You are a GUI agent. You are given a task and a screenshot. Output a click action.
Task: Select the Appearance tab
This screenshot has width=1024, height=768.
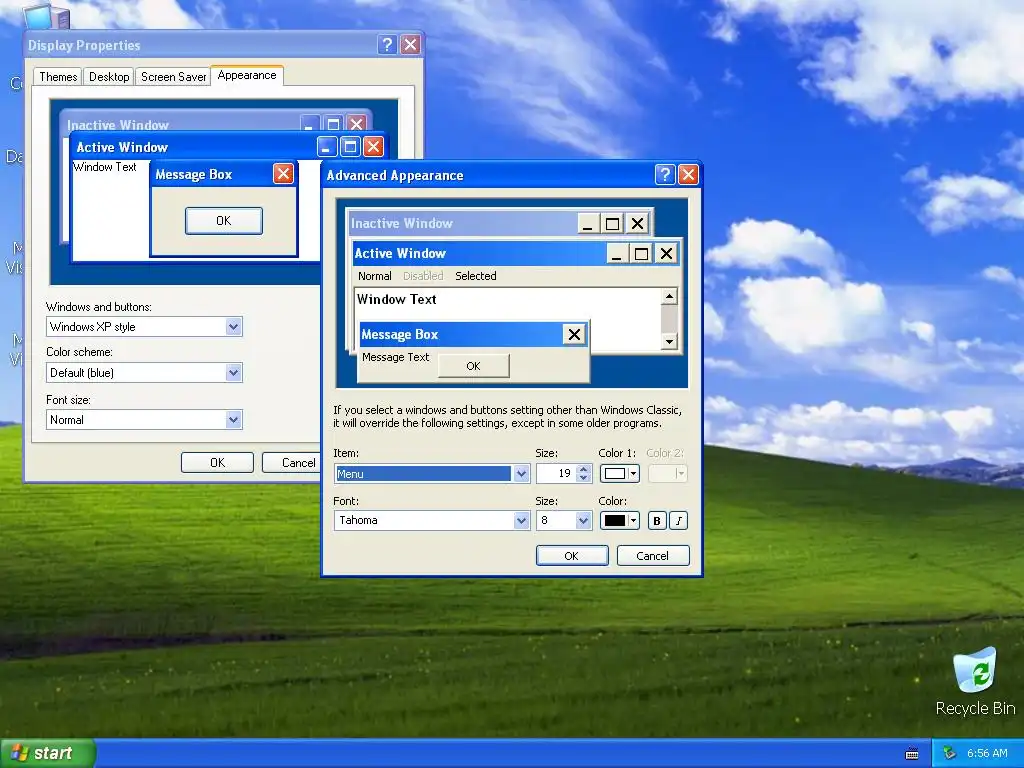tap(247, 75)
